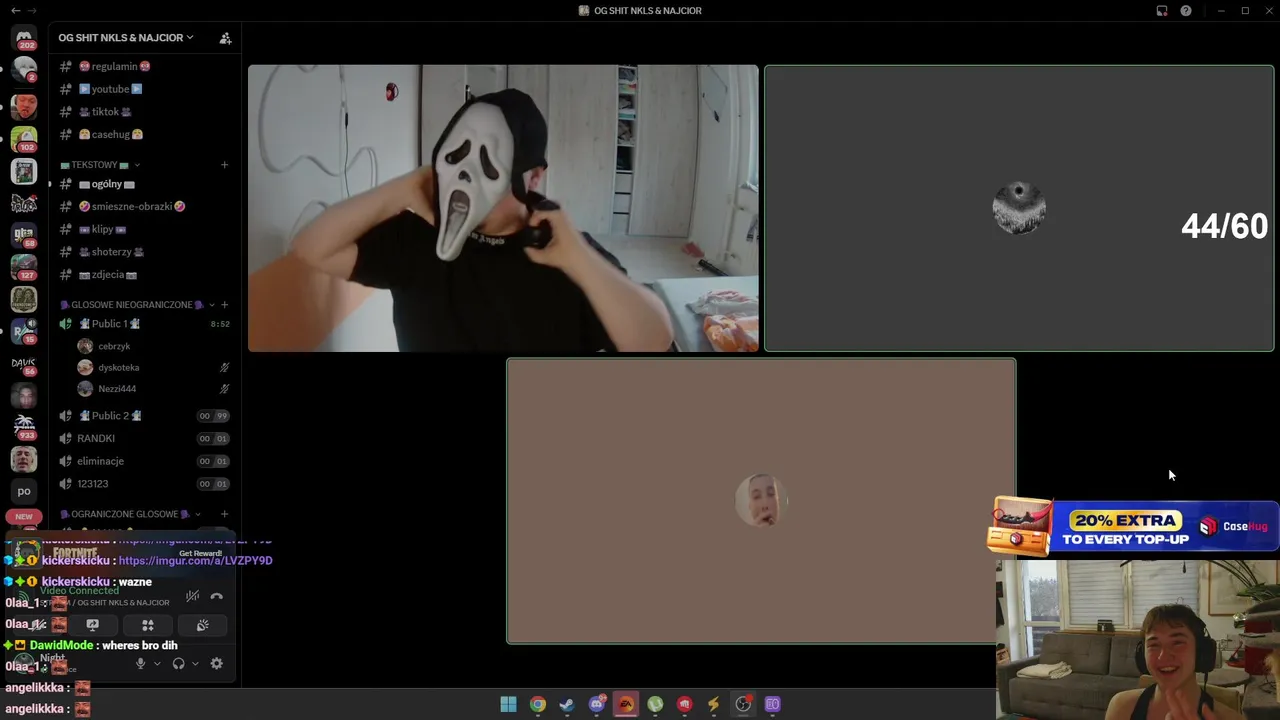
Task: Open the help question mark icon
Action: coord(1186,11)
